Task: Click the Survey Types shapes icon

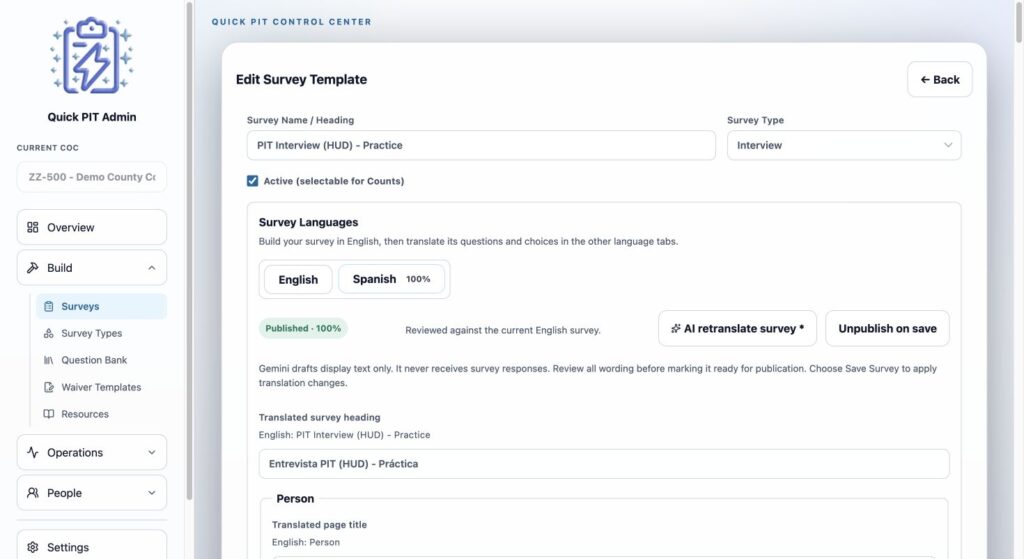Action: [48, 333]
